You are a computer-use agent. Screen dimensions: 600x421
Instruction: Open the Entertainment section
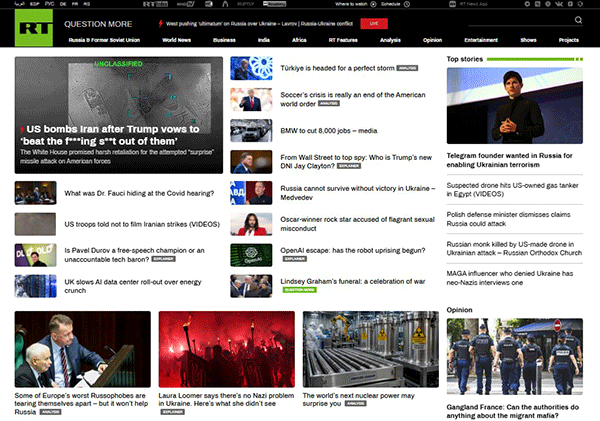click(481, 40)
